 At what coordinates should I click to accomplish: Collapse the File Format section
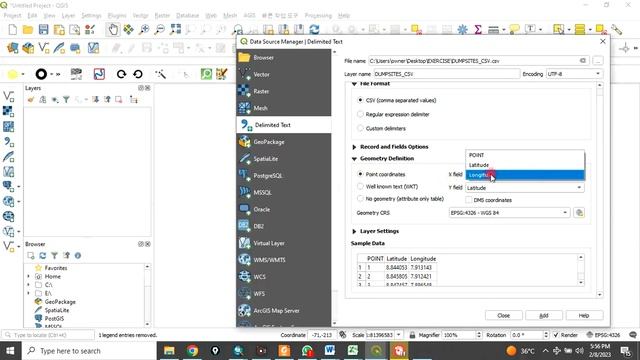point(354,84)
